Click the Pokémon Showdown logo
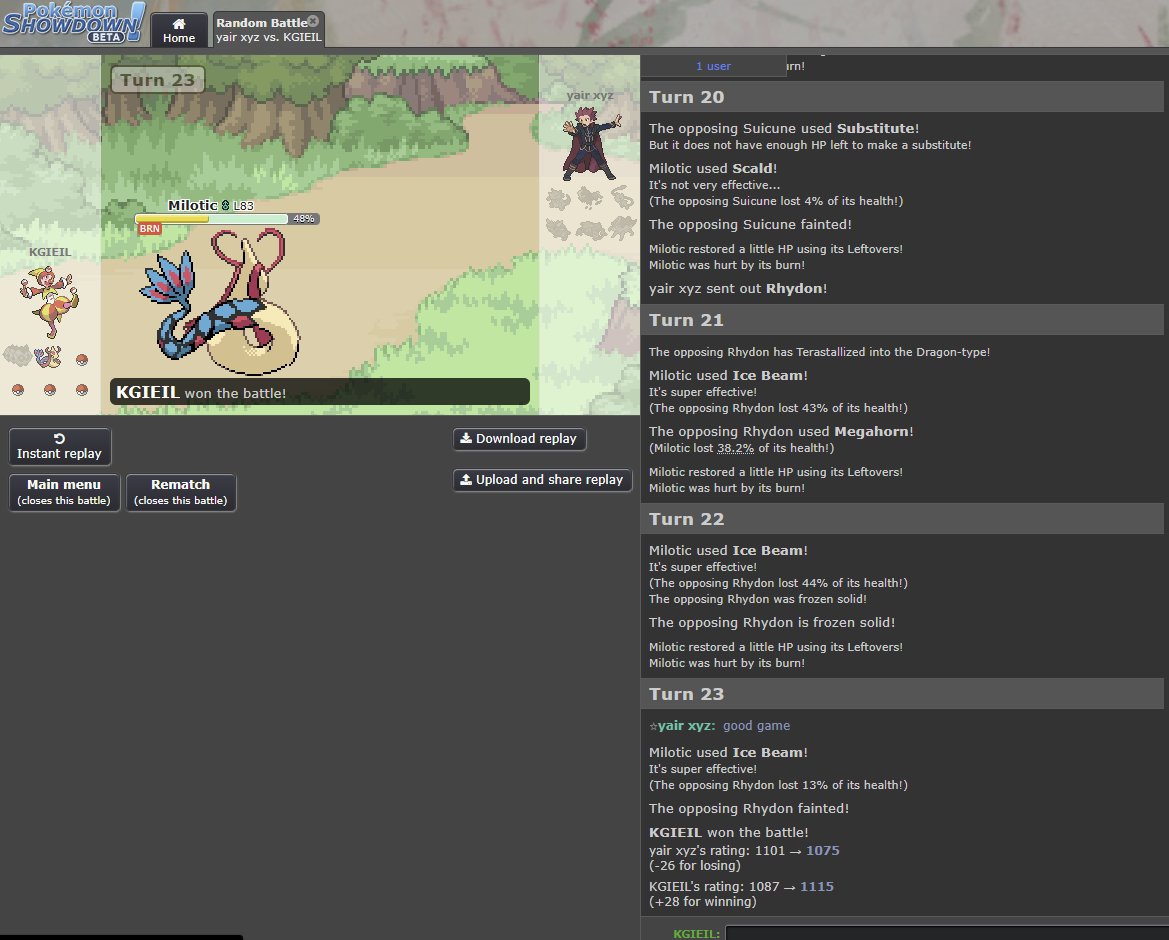 [x=73, y=22]
